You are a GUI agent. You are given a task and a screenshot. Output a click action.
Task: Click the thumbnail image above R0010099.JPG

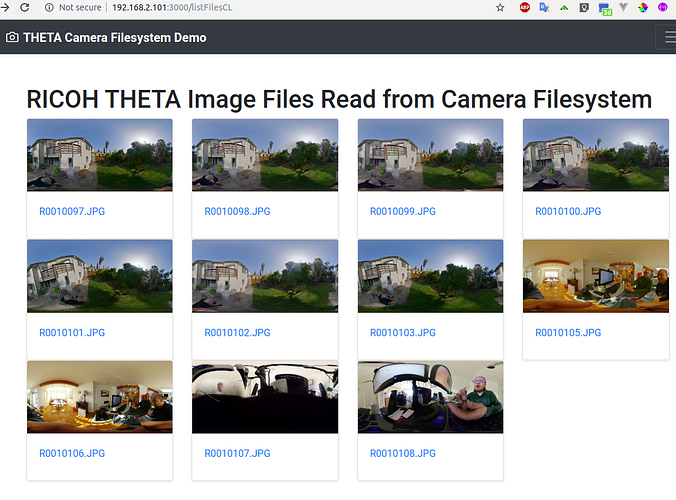[x=430, y=155]
